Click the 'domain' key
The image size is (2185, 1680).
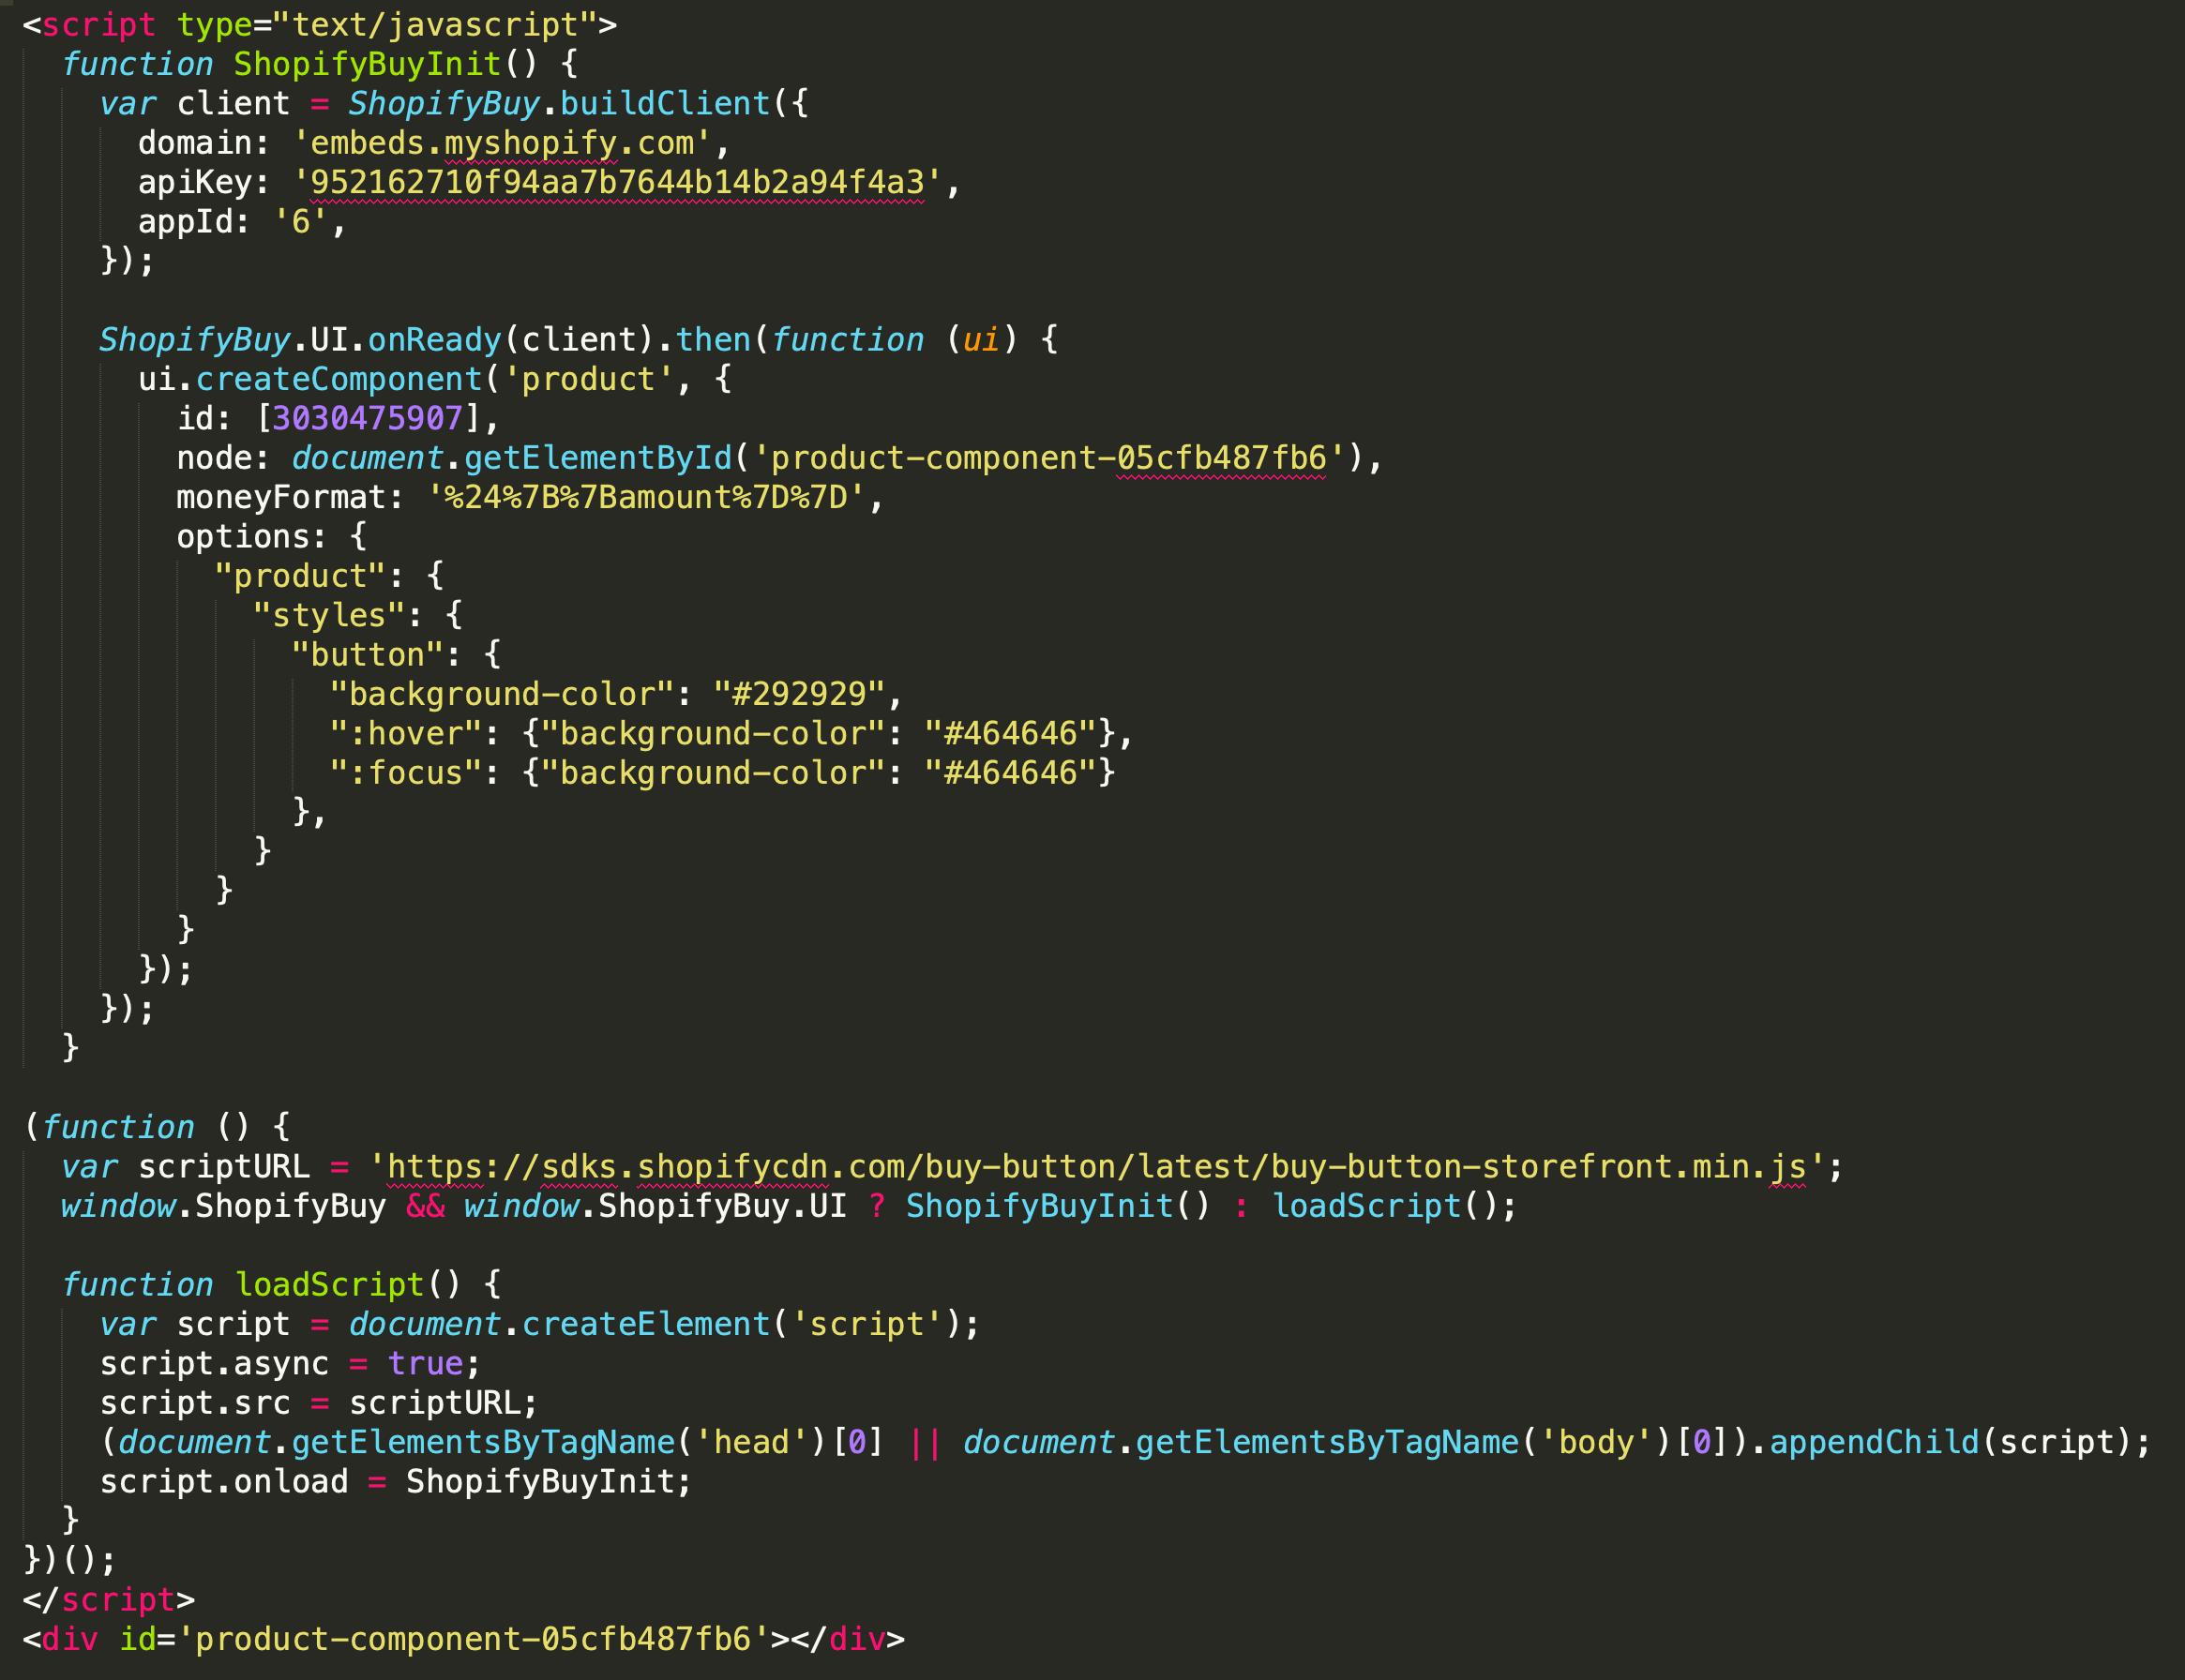click(195, 143)
